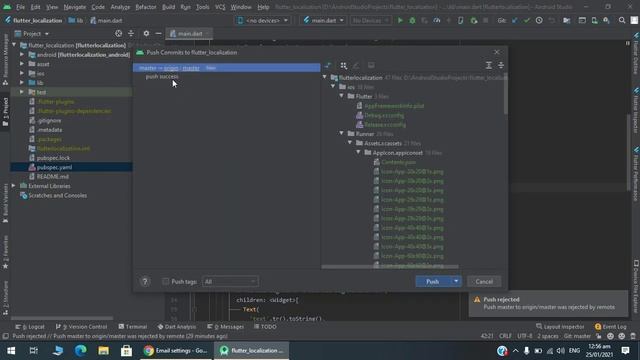Open Project view dropdown
640x360 pixels.
32,33
